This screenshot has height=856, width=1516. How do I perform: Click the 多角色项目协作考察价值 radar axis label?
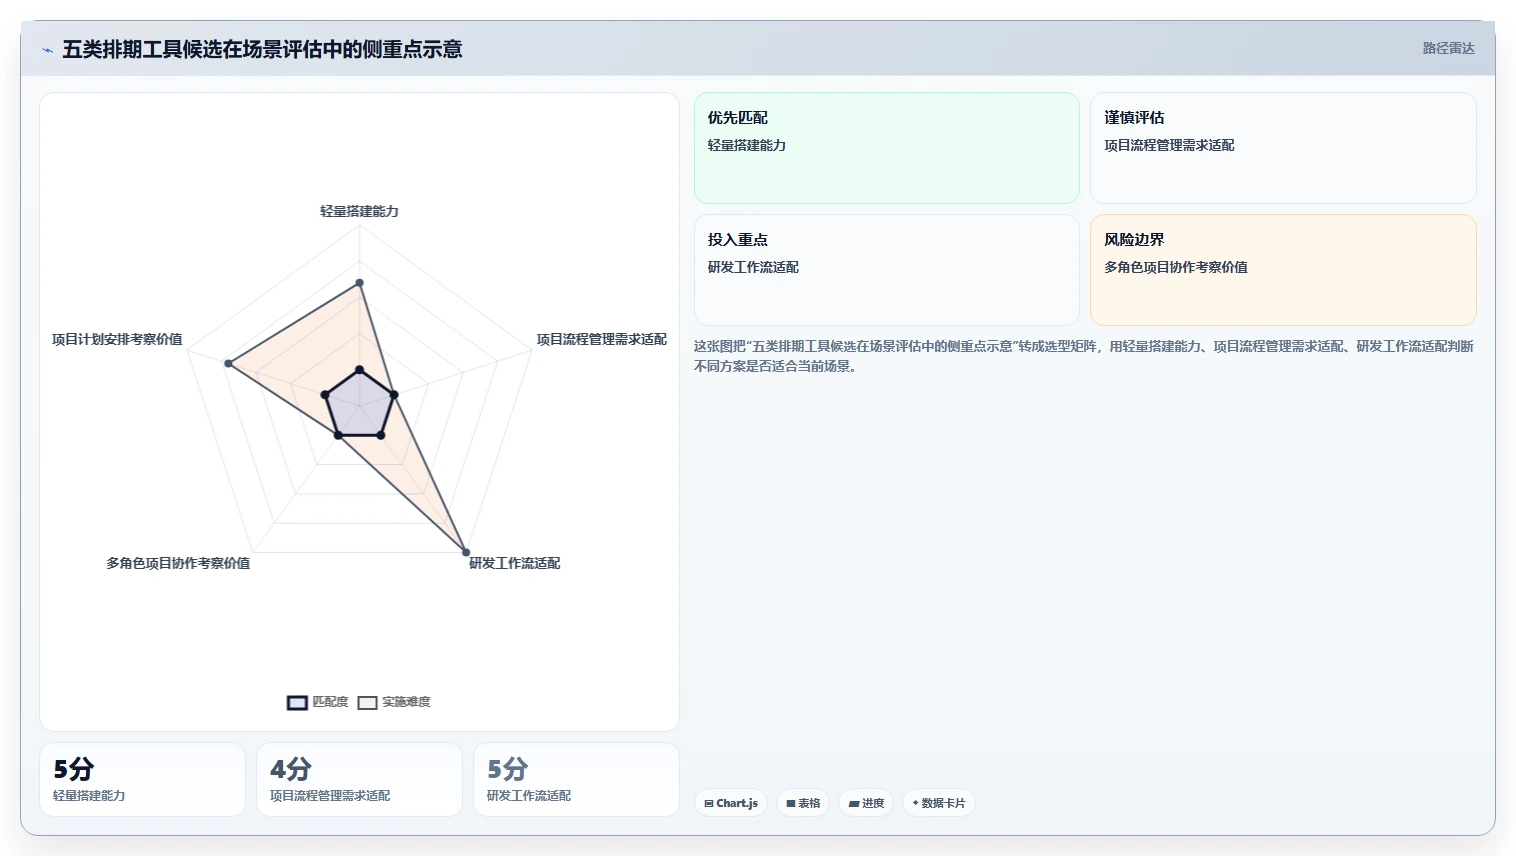click(178, 563)
